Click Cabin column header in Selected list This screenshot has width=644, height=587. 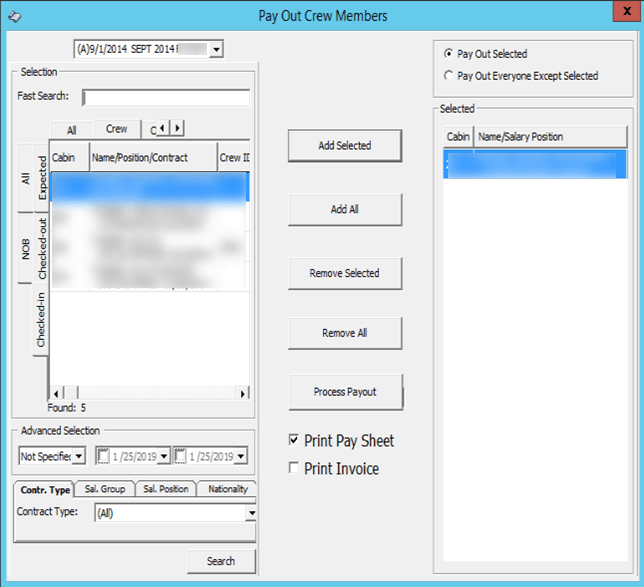pos(458,137)
